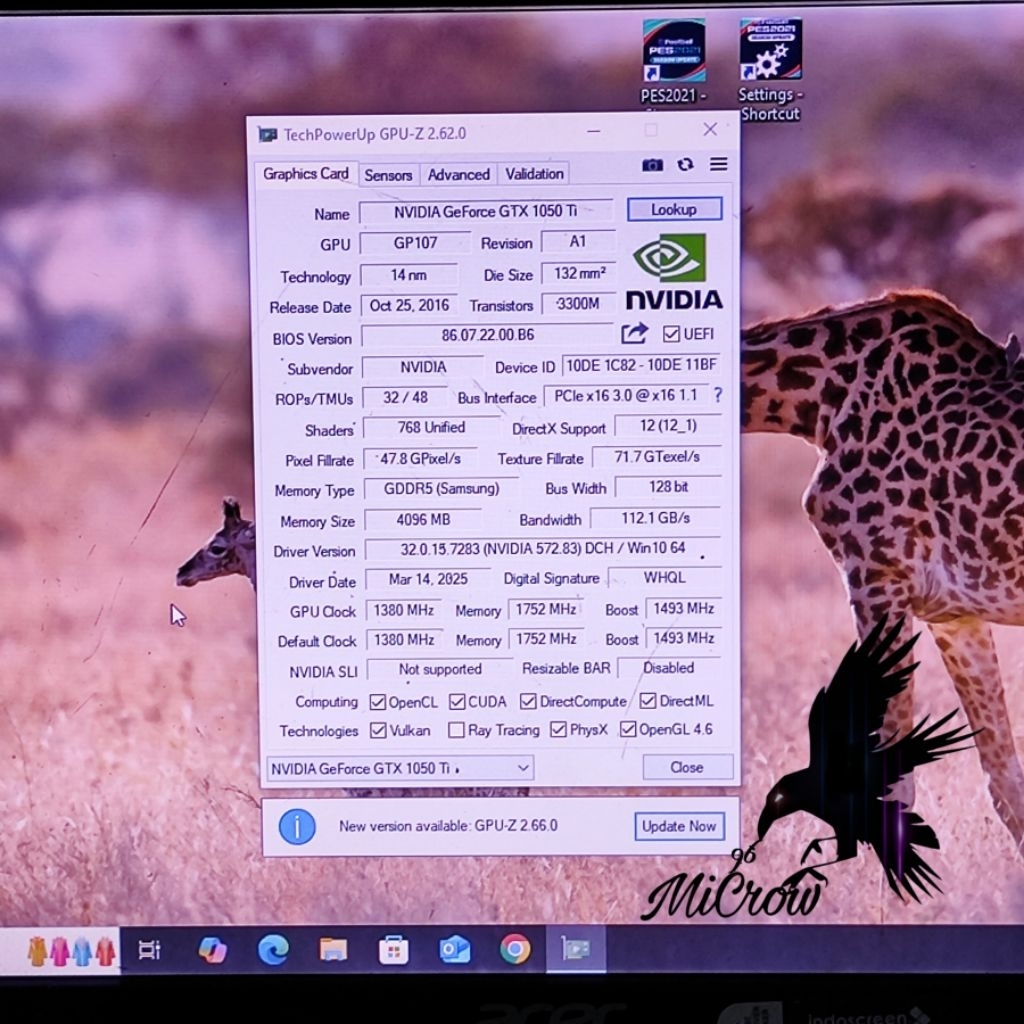
Task: Toggle the Vulkan checkbox
Action: tap(378, 731)
